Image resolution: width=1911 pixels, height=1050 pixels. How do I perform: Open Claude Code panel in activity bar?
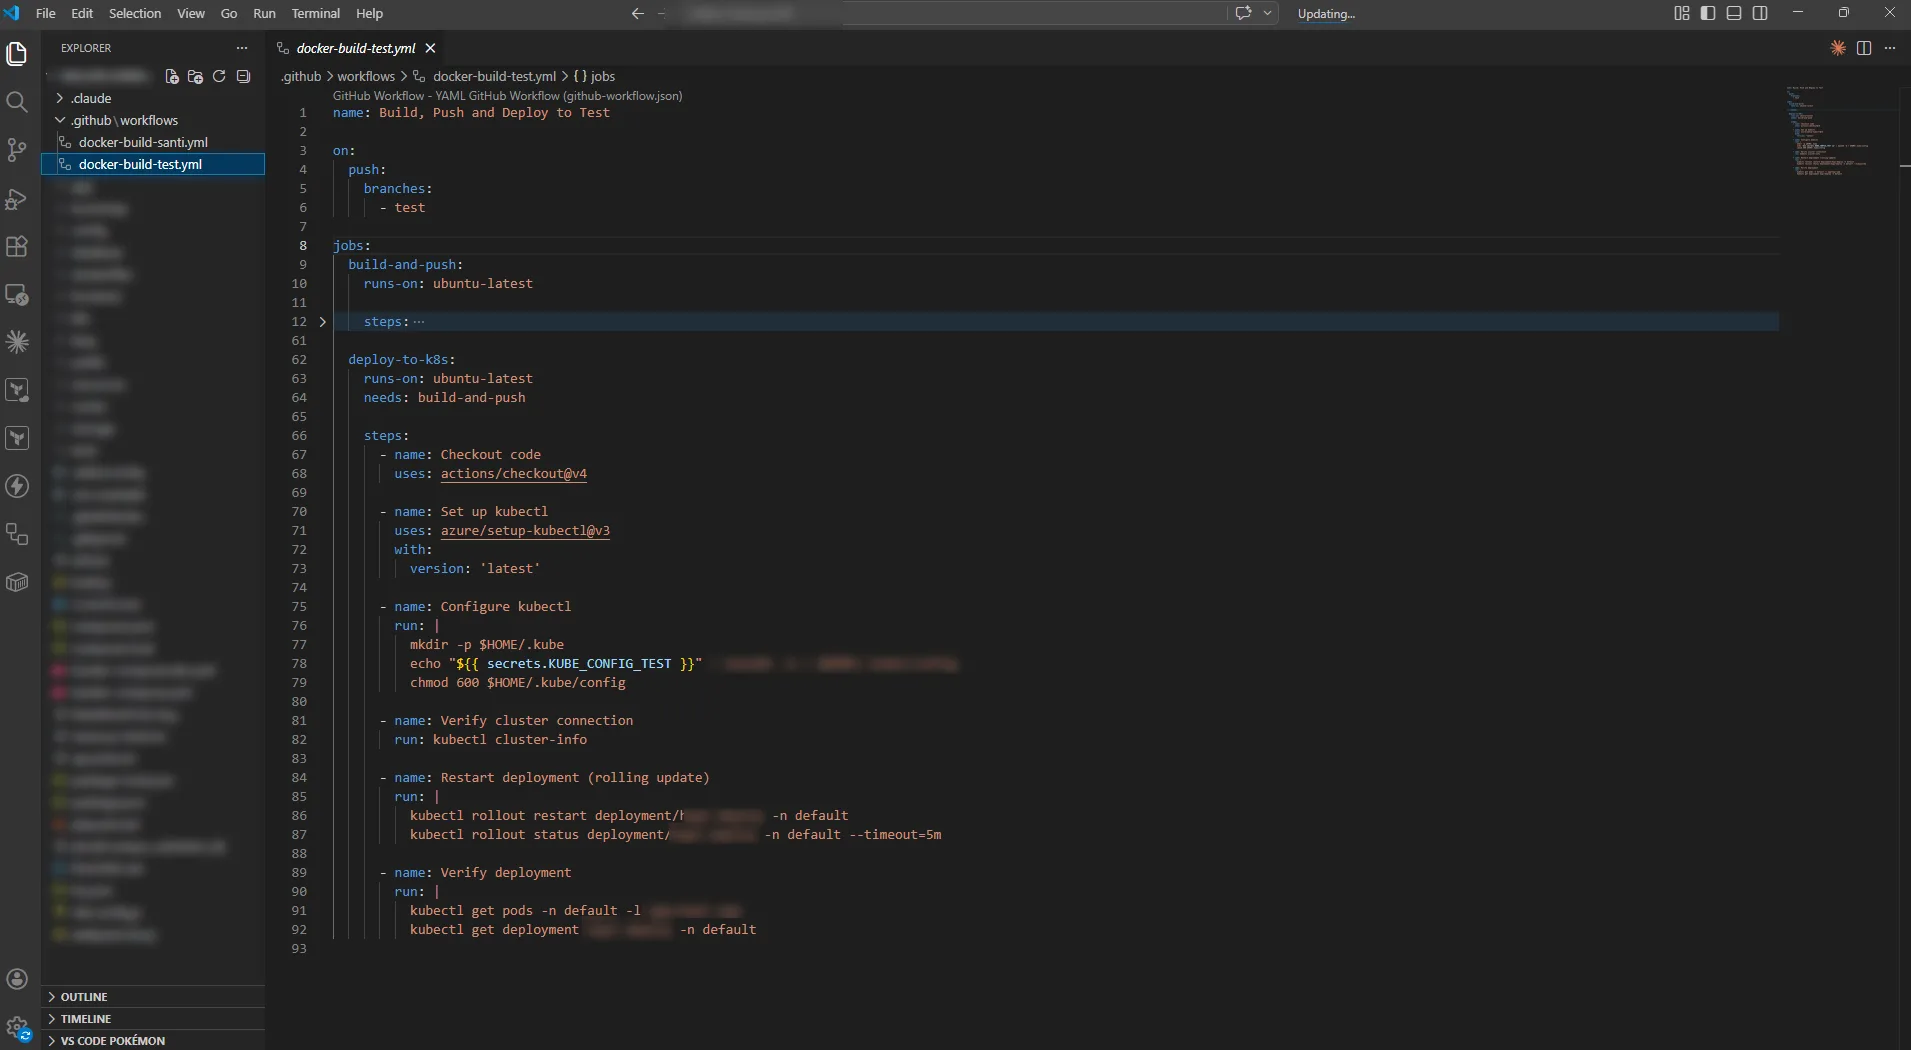click(x=17, y=342)
